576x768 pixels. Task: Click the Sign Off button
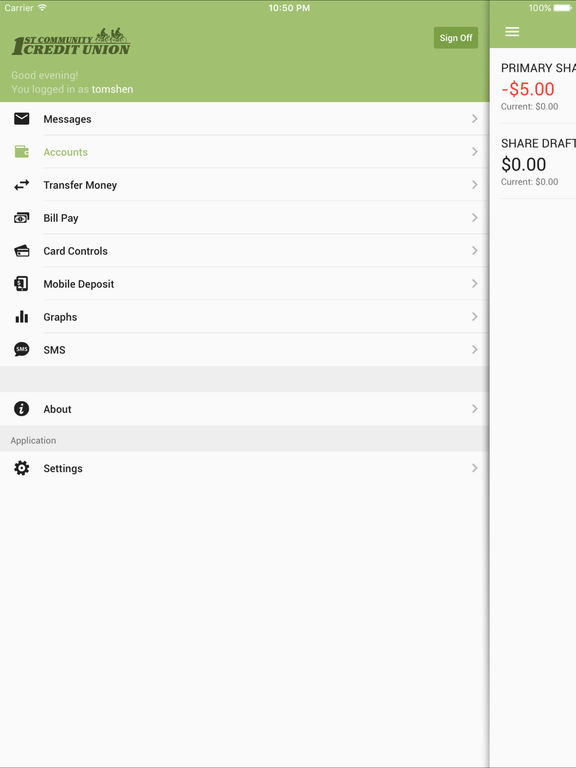456,38
